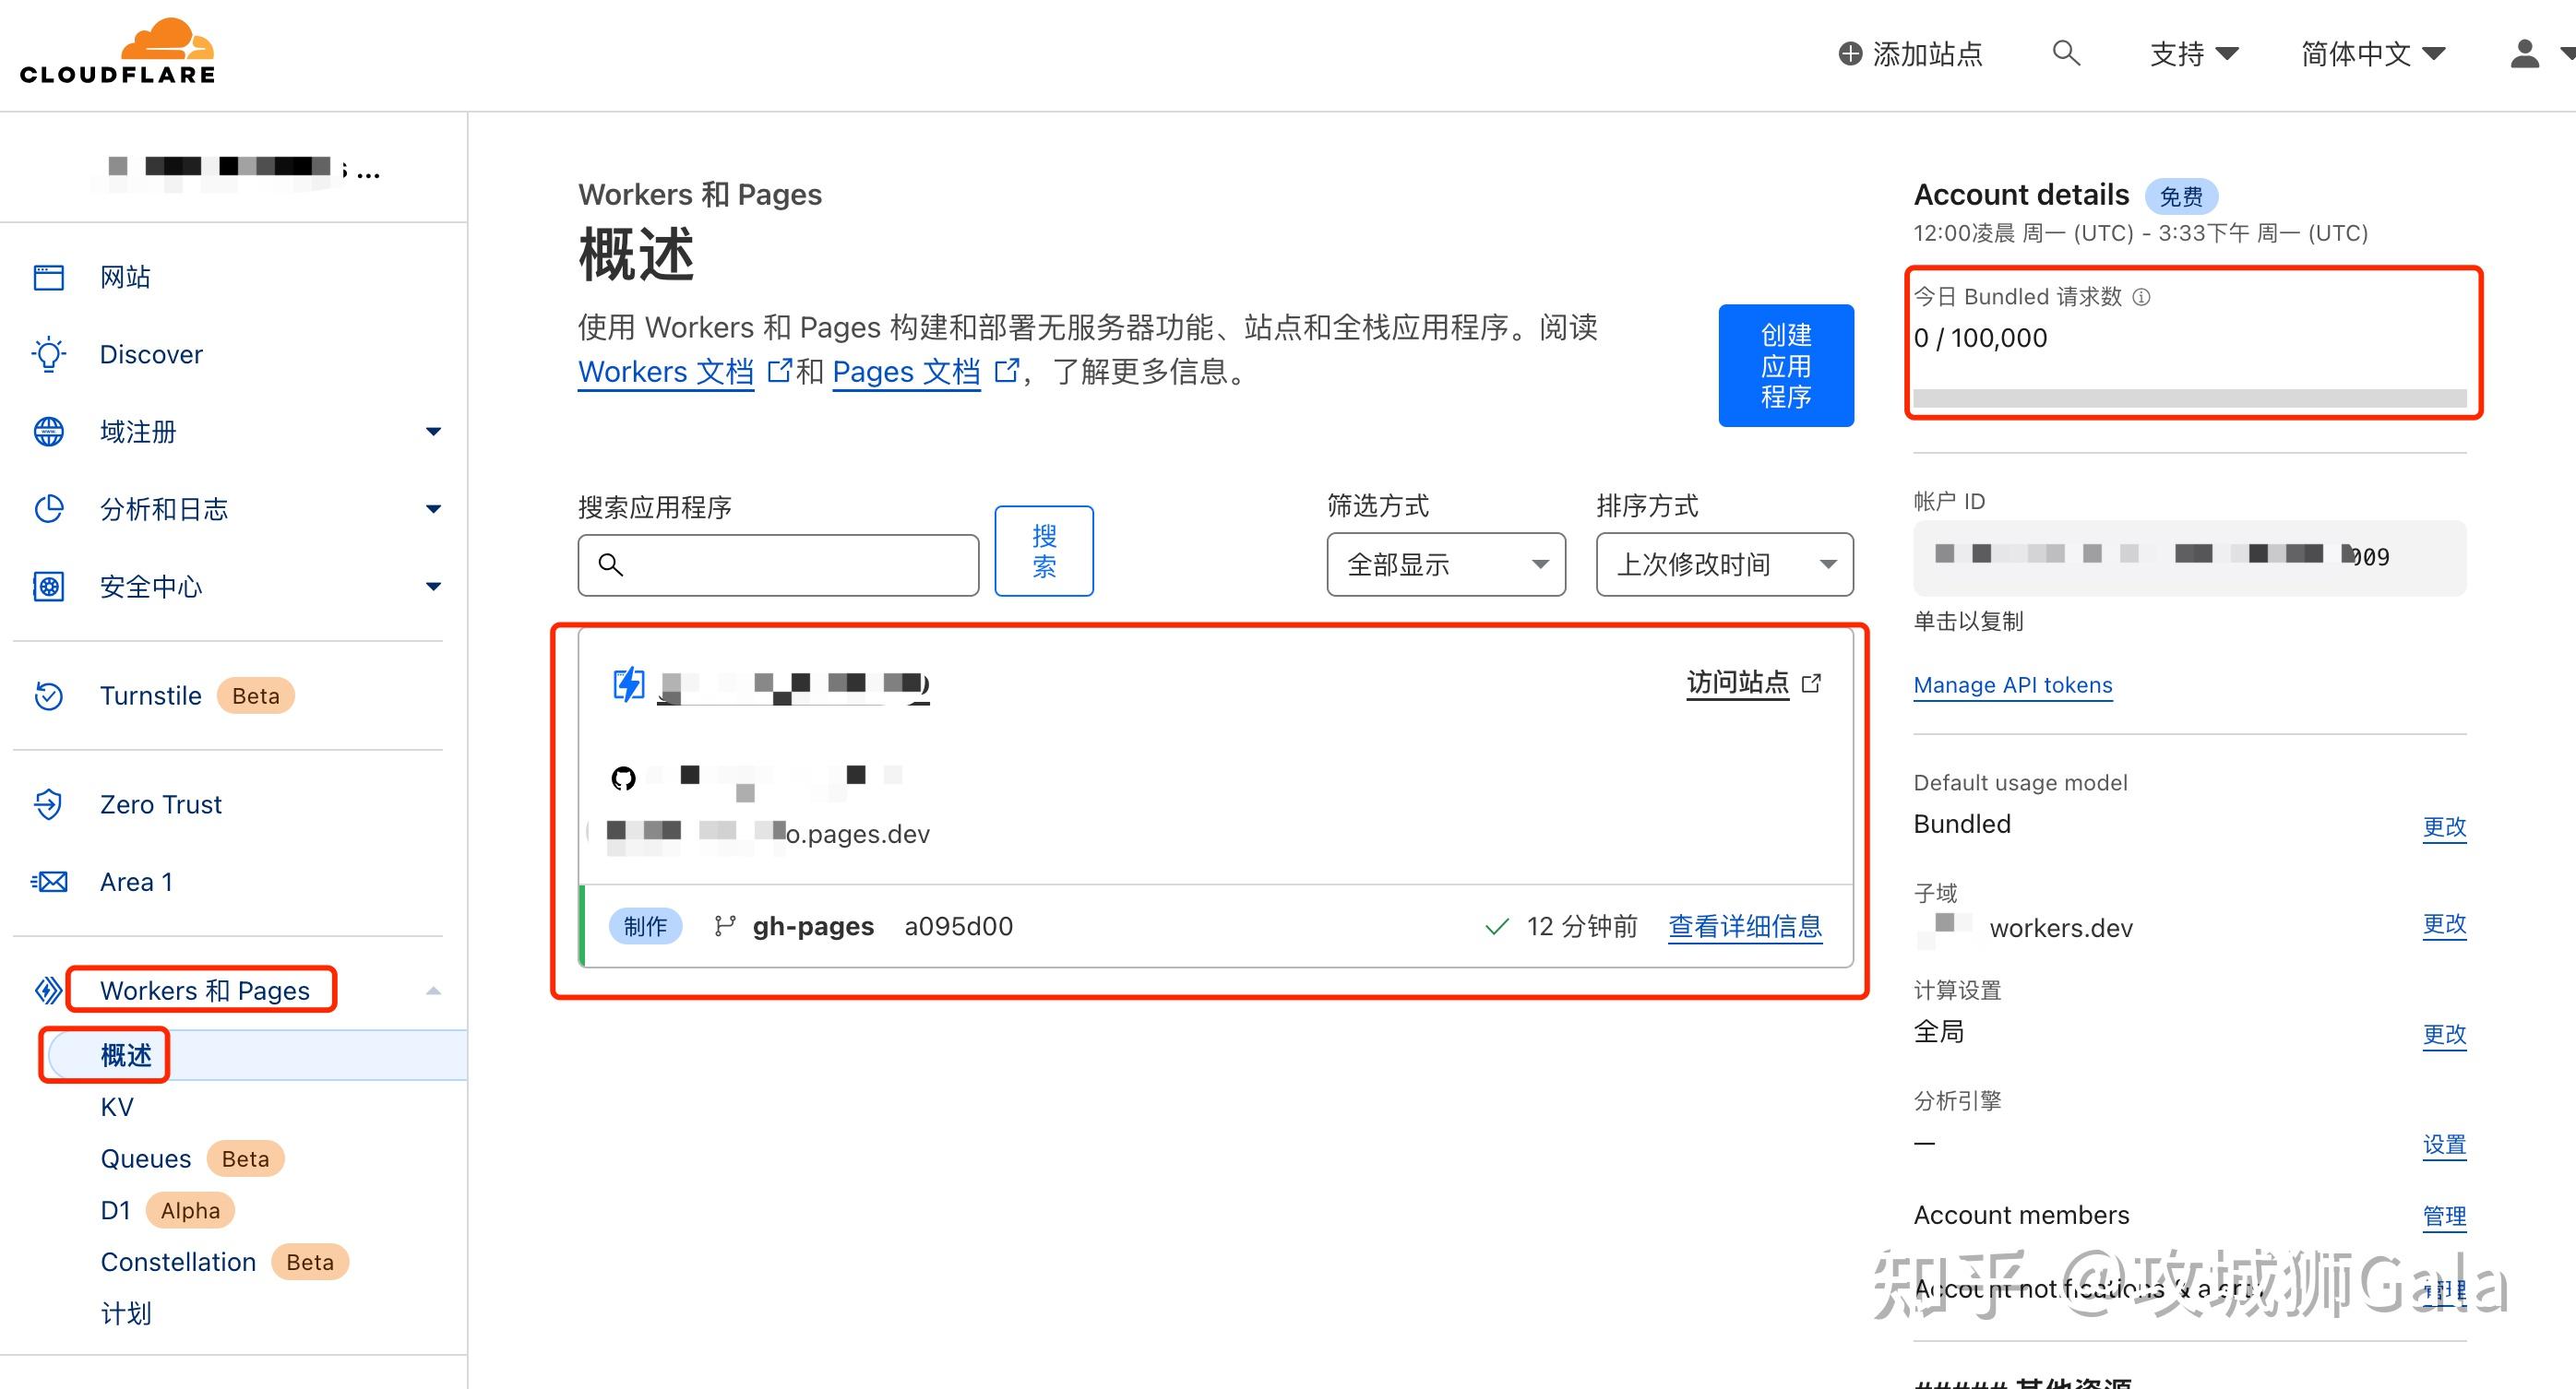
Task: Click 管理 beside Account members
Action: coord(2444,1217)
